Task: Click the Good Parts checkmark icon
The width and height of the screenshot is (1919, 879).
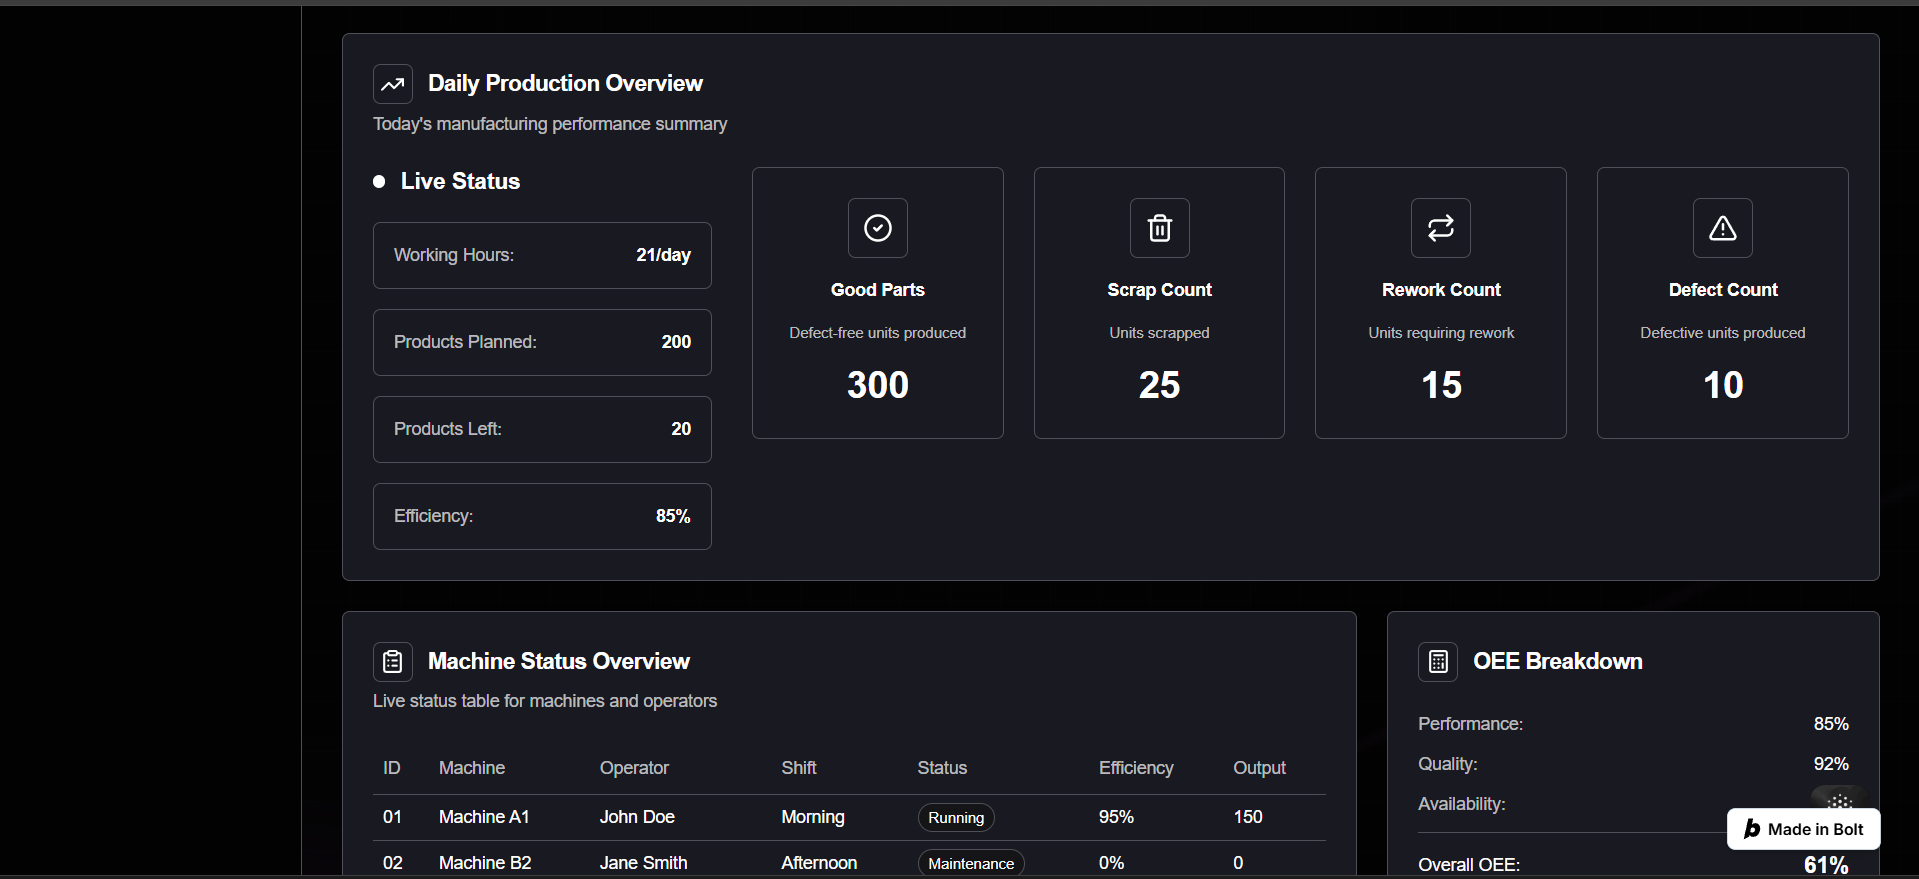Action: 877,228
